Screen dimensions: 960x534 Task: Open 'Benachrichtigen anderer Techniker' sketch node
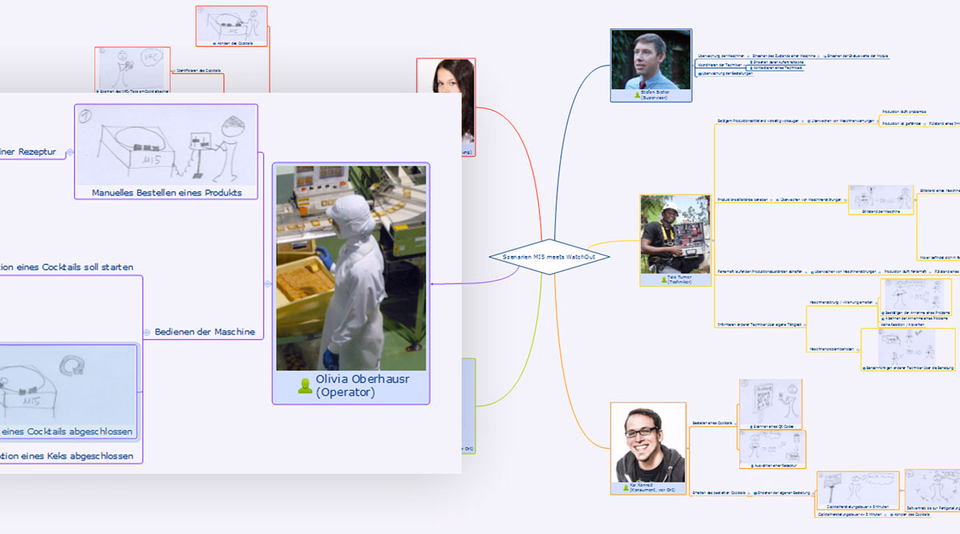(908, 350)
